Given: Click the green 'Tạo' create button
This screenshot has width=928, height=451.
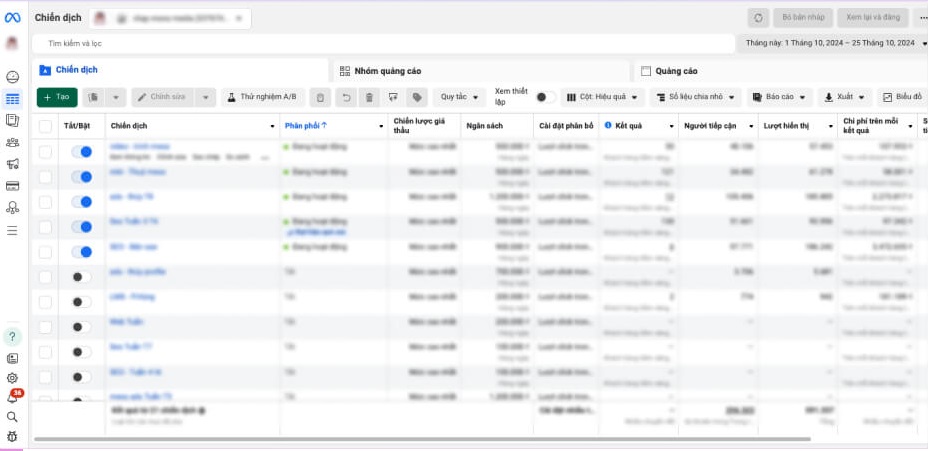Looking at the screenshot, I should [x=57, y=97].
